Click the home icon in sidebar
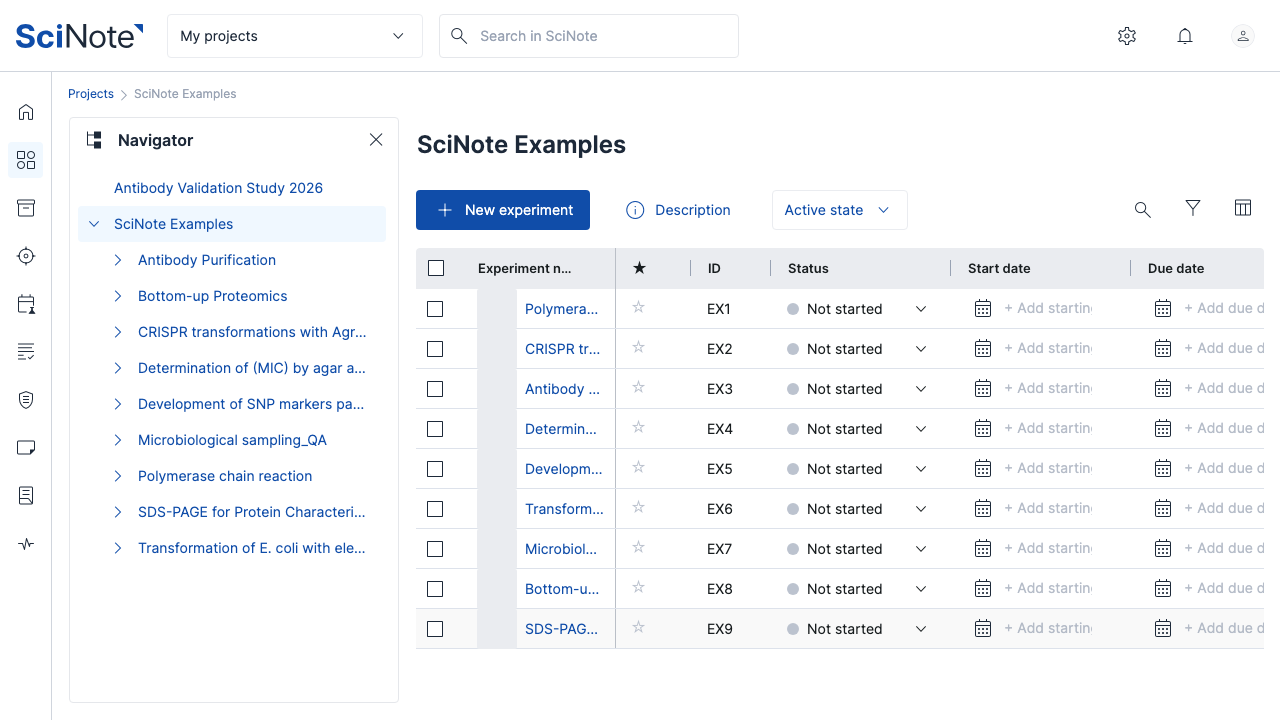Image resolution: width=1280 pixels, height=720 pixels. click(26, 112)
